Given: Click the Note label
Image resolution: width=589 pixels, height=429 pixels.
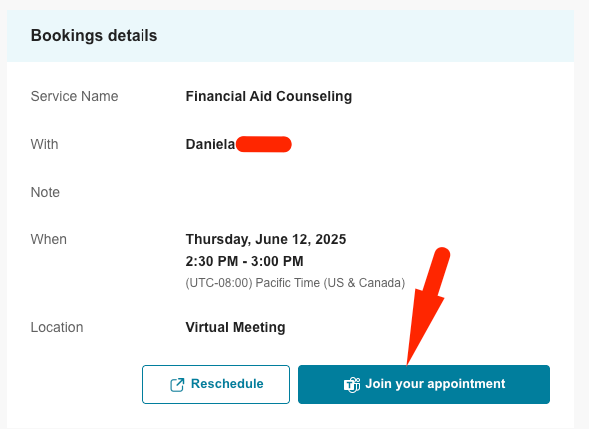Looking at the screenshot, I should coord(45,192).
